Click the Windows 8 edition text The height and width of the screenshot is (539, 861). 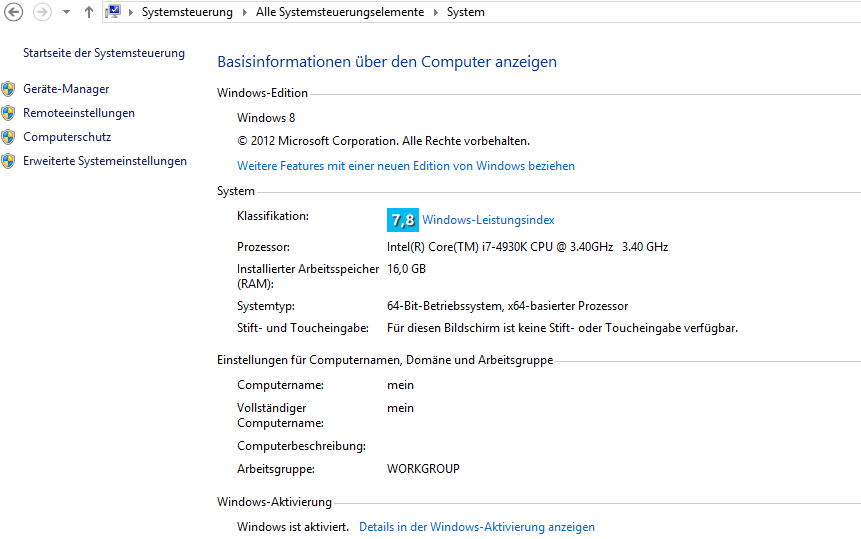pos(266,118)
